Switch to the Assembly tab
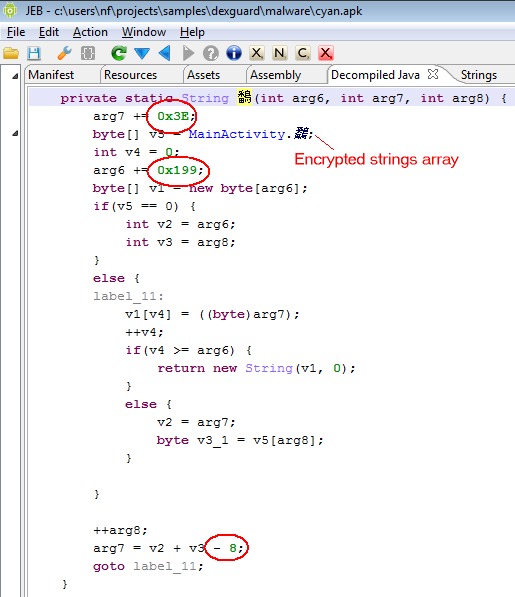 click(x=276, y=75)
